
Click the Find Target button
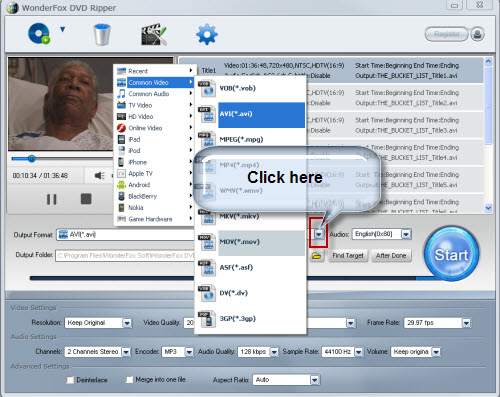tap(348, 256)
